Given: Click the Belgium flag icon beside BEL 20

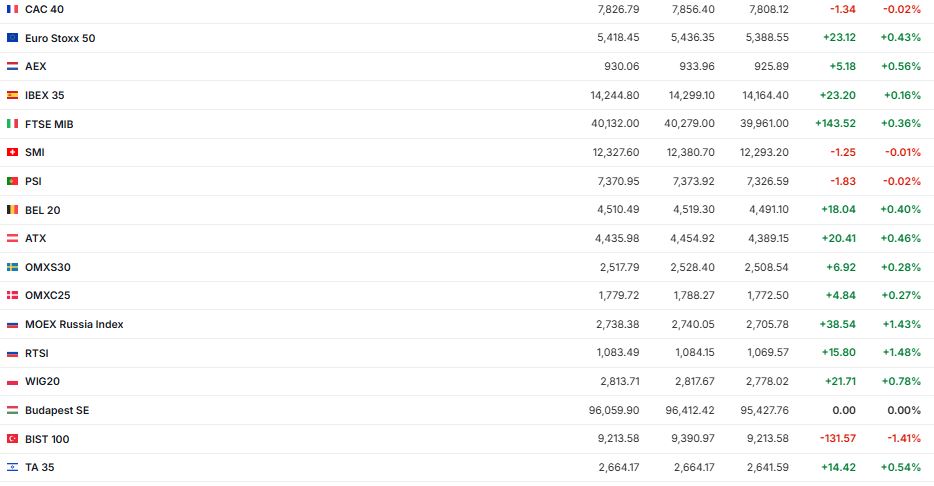Looking at the screenshot, I should click(12, 210).
